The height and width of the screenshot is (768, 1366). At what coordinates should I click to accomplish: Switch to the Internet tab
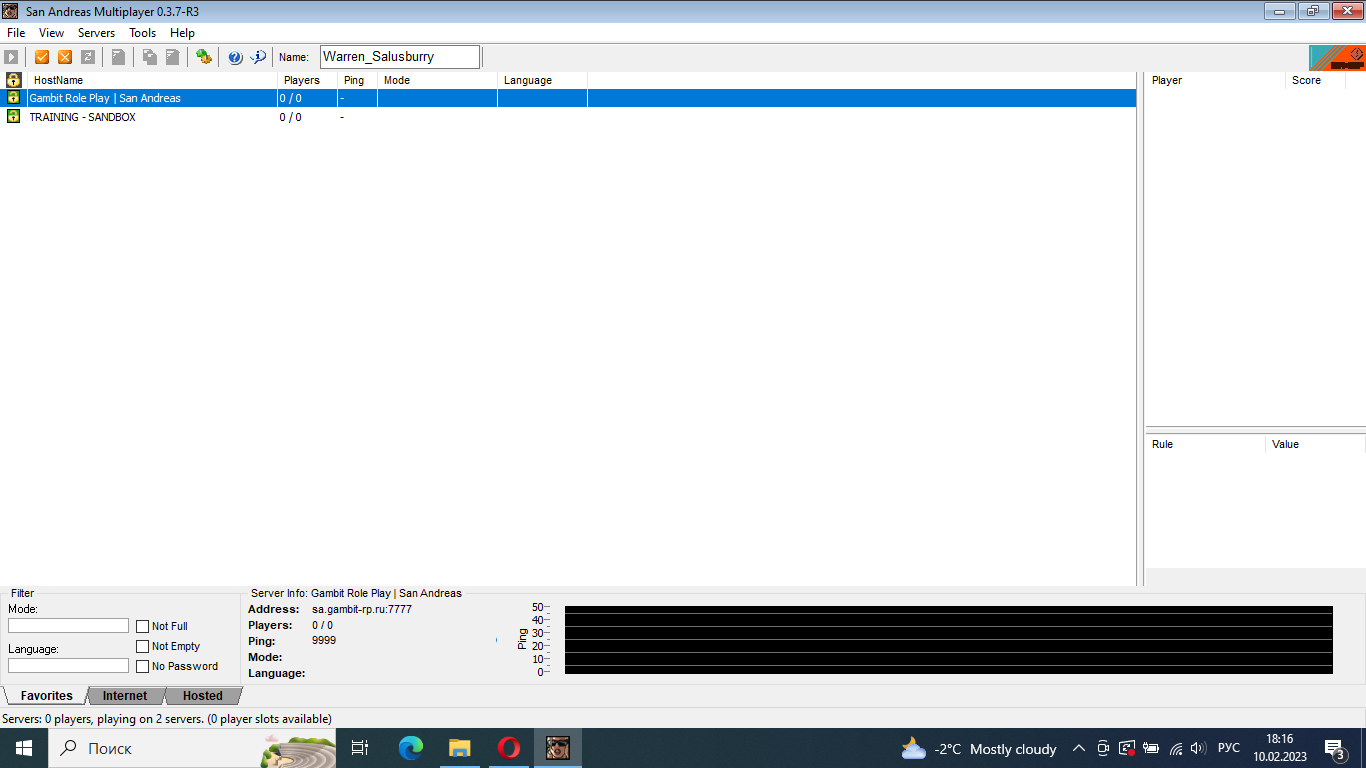(125, 696)
